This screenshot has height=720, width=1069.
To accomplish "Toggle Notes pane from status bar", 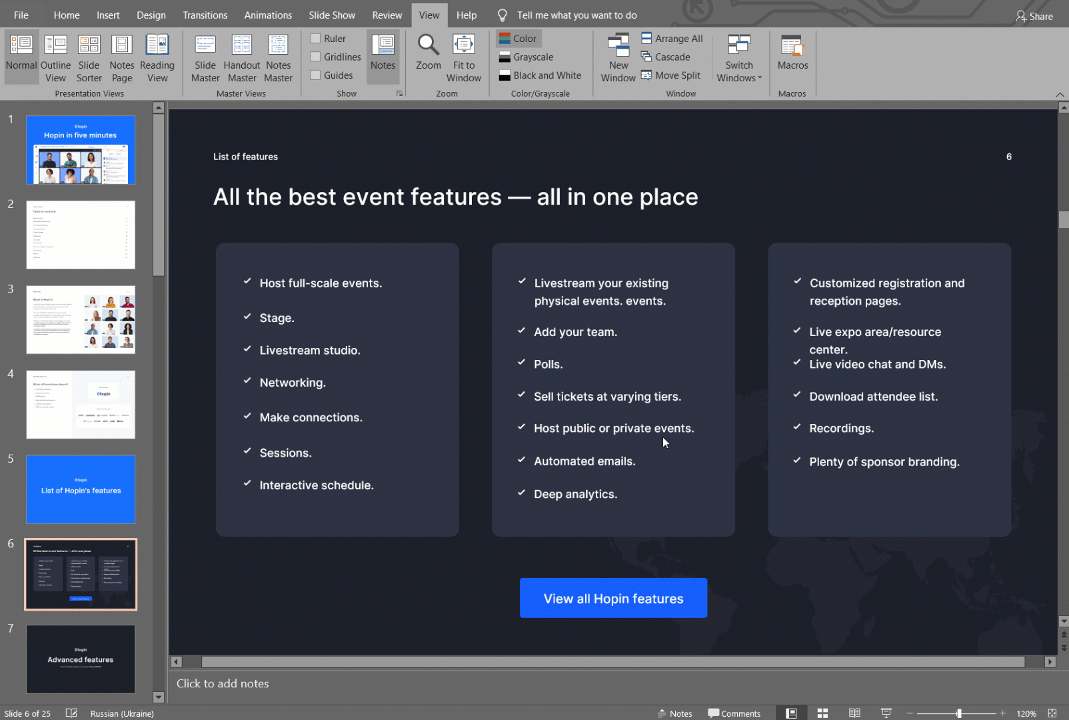I will (x=675, y=713).
